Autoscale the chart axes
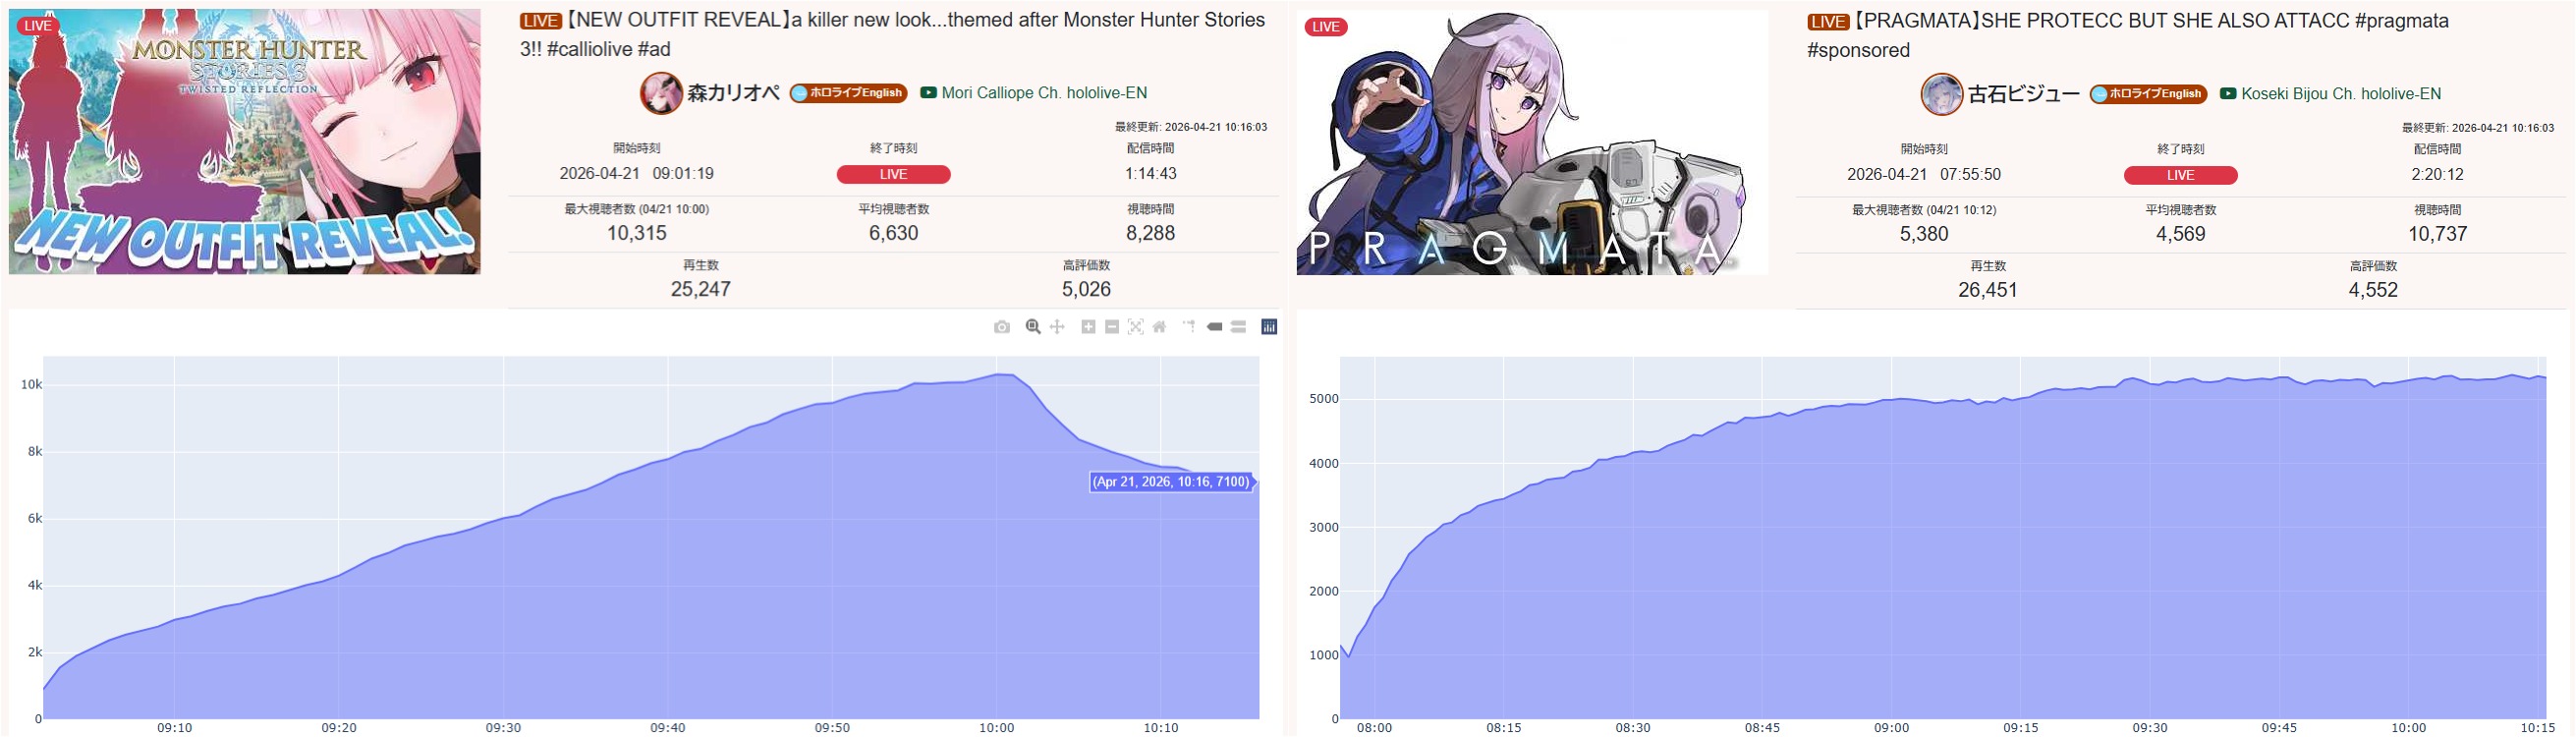 [x=1136, y=327]
